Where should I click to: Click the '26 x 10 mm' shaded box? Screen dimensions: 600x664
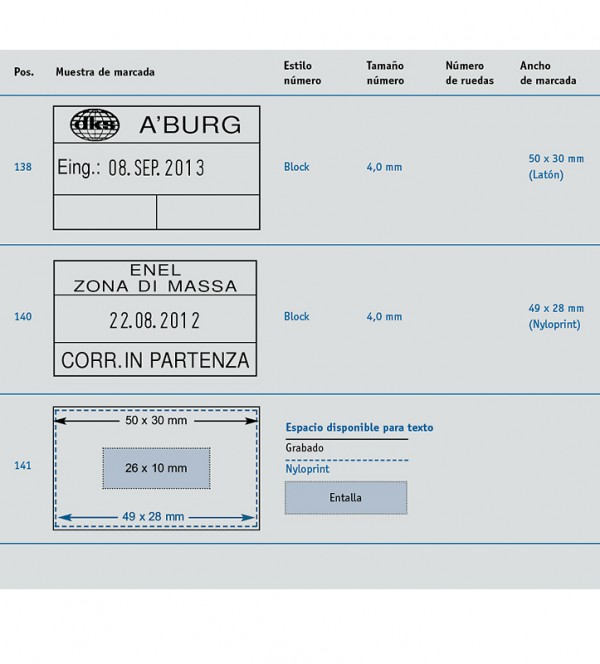click(156, 468)
